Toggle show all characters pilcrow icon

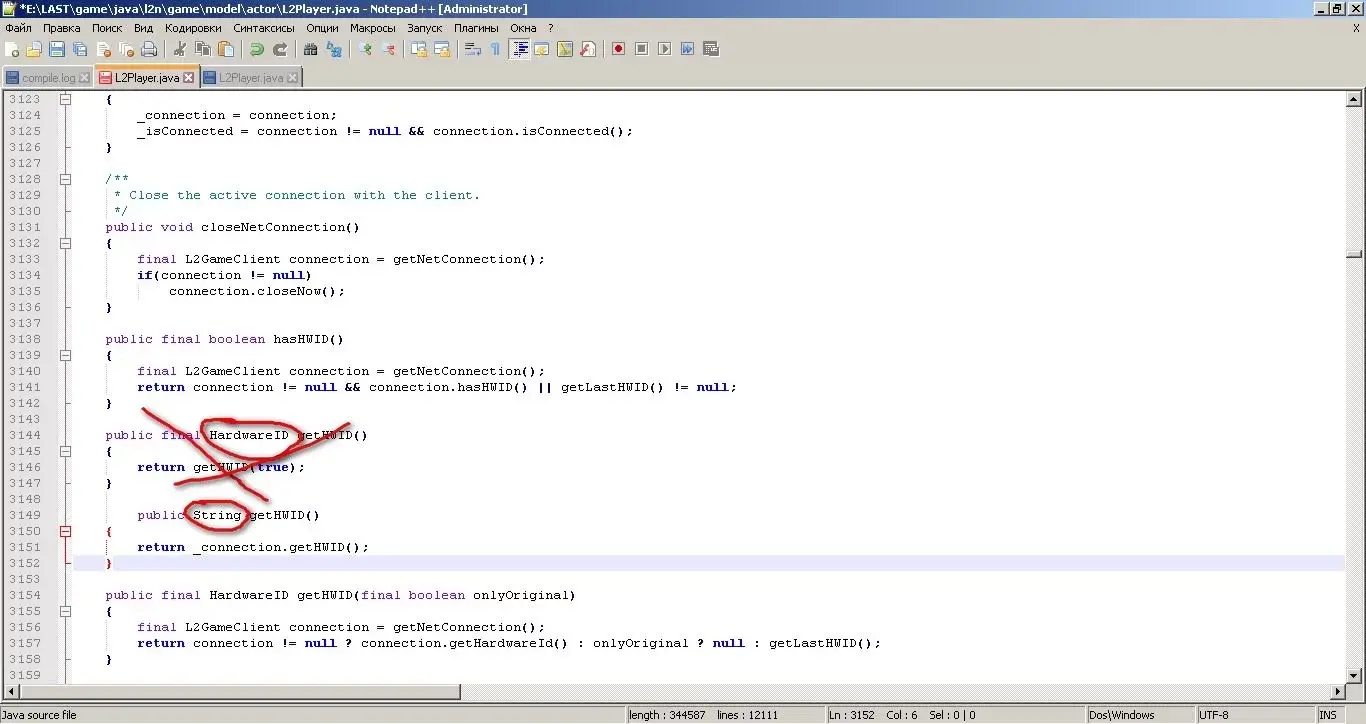pyautogui.click(x=496, y=49)
